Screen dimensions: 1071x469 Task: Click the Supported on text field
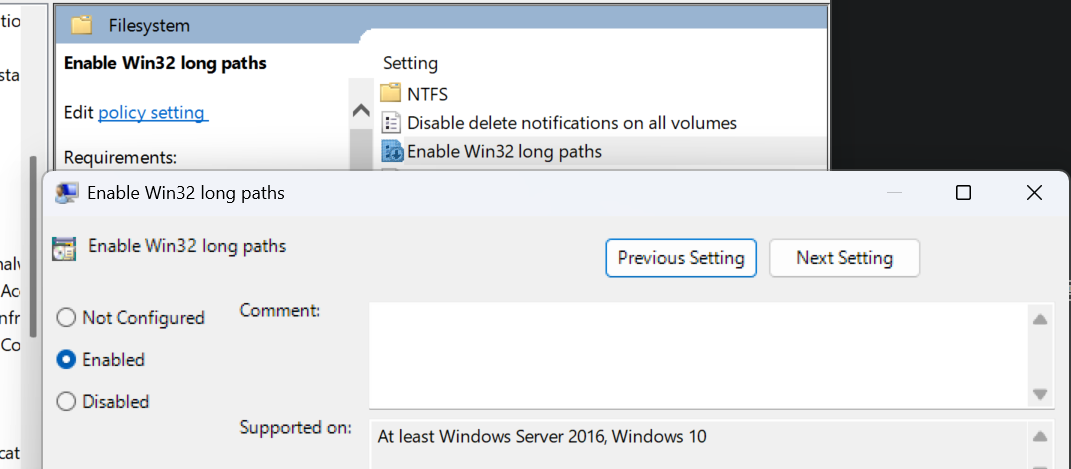[x=698, y=445]
